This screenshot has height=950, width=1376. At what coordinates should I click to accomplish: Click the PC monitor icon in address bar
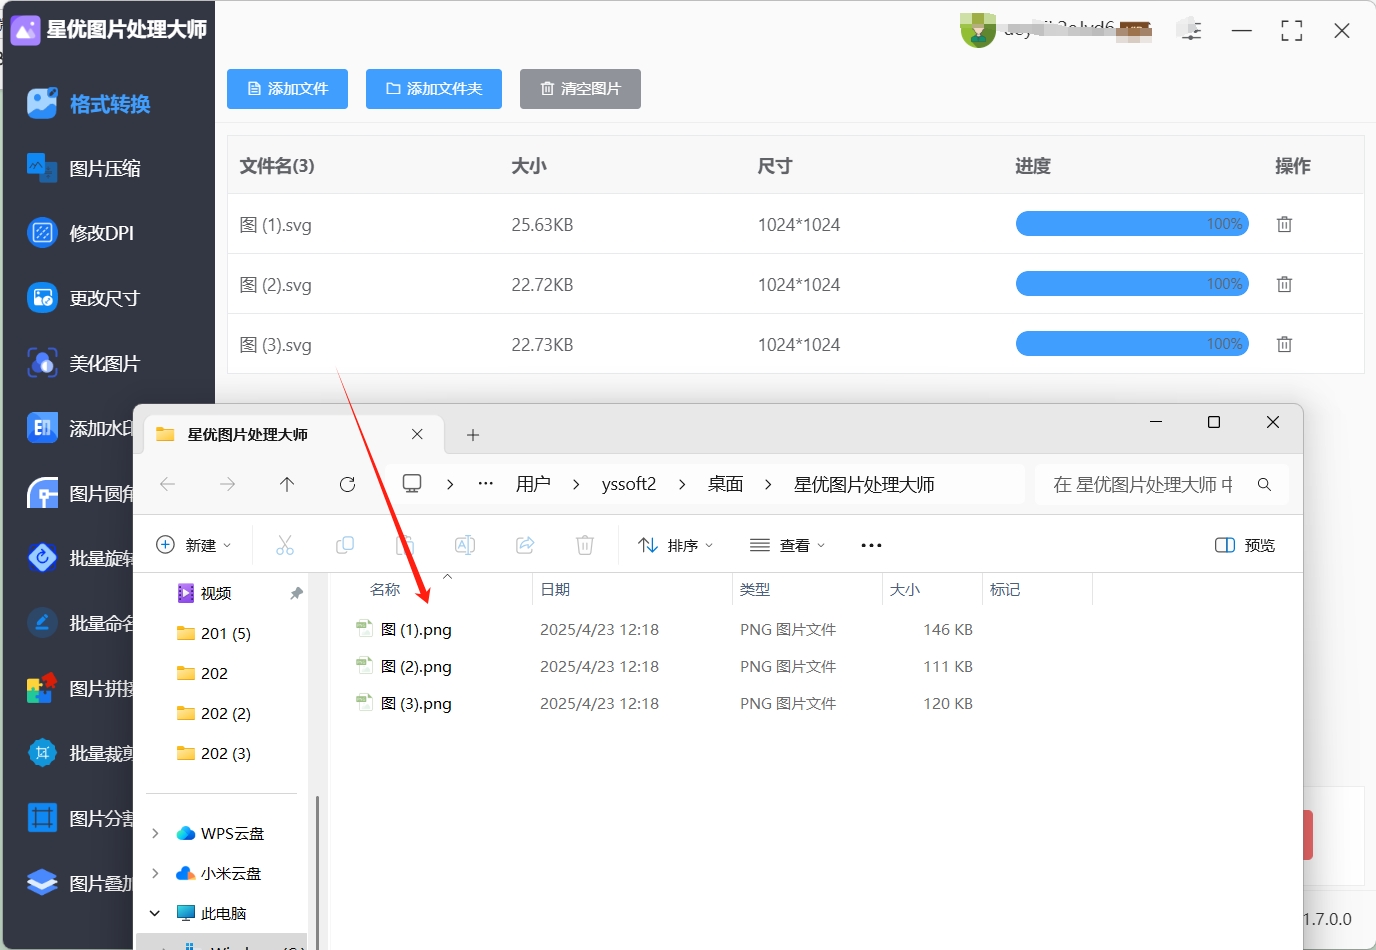(x=412, y=484)
